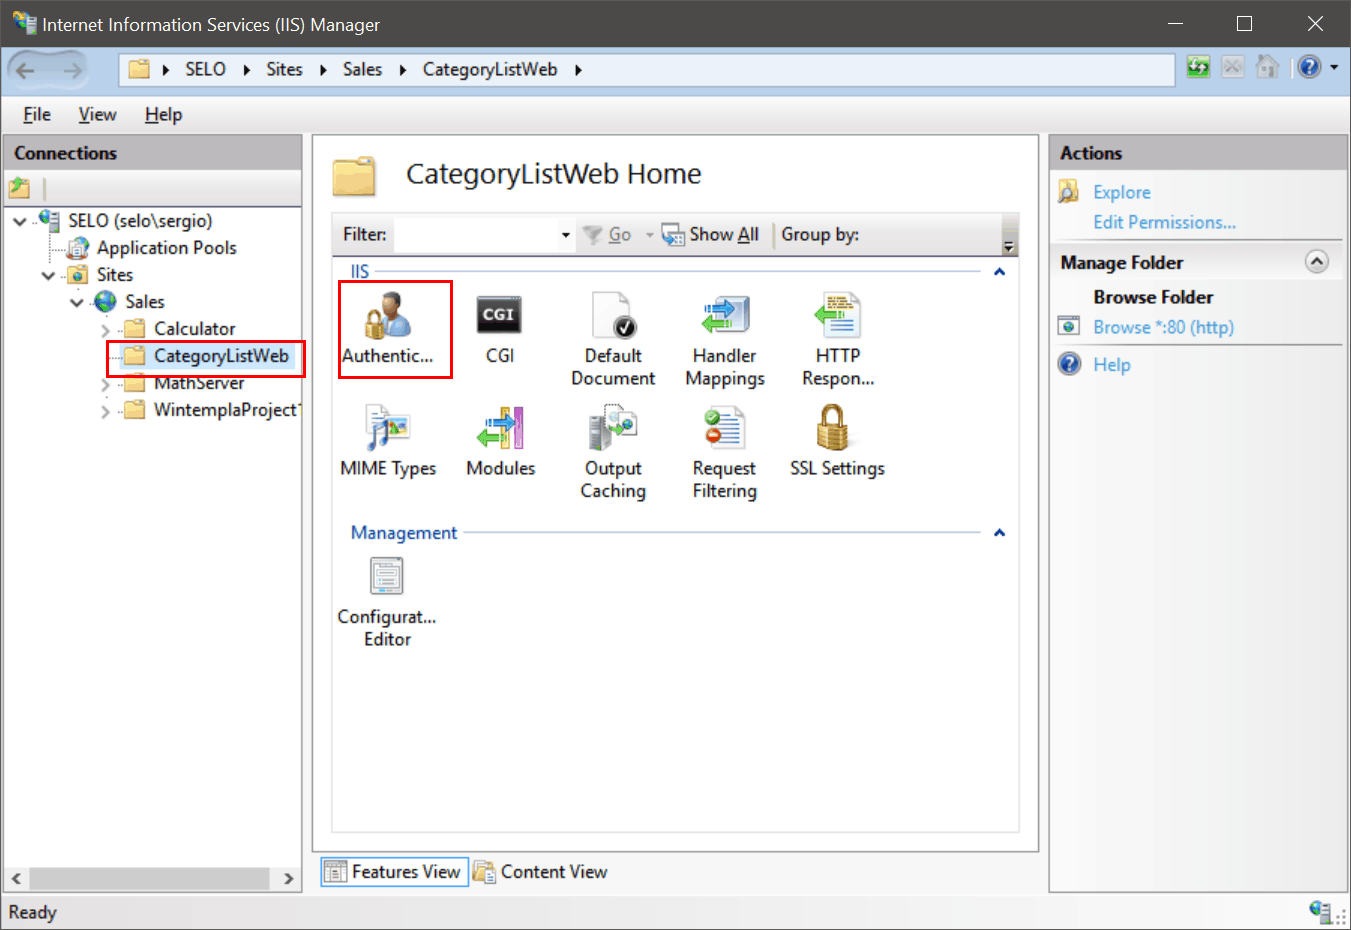Click the Back navigation arrow
This screenshot has height=930, width=1351.
pos(25,70)
